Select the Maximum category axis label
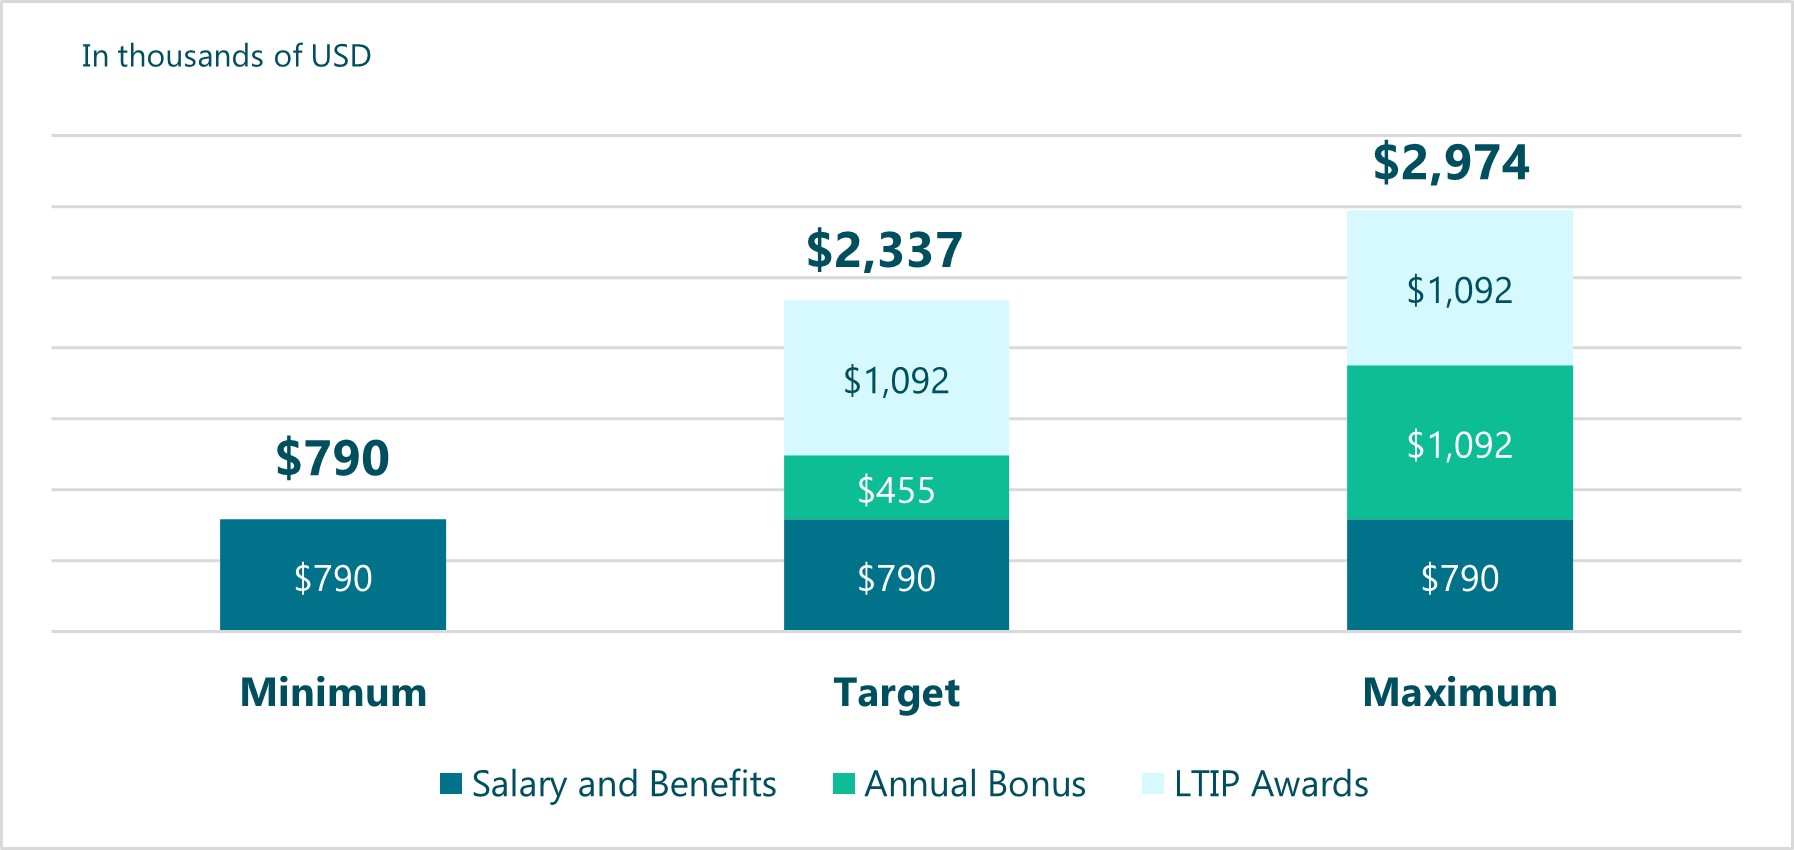Image resolution: width=1794 pixels, height=850 pixels. pos(1460,692)
